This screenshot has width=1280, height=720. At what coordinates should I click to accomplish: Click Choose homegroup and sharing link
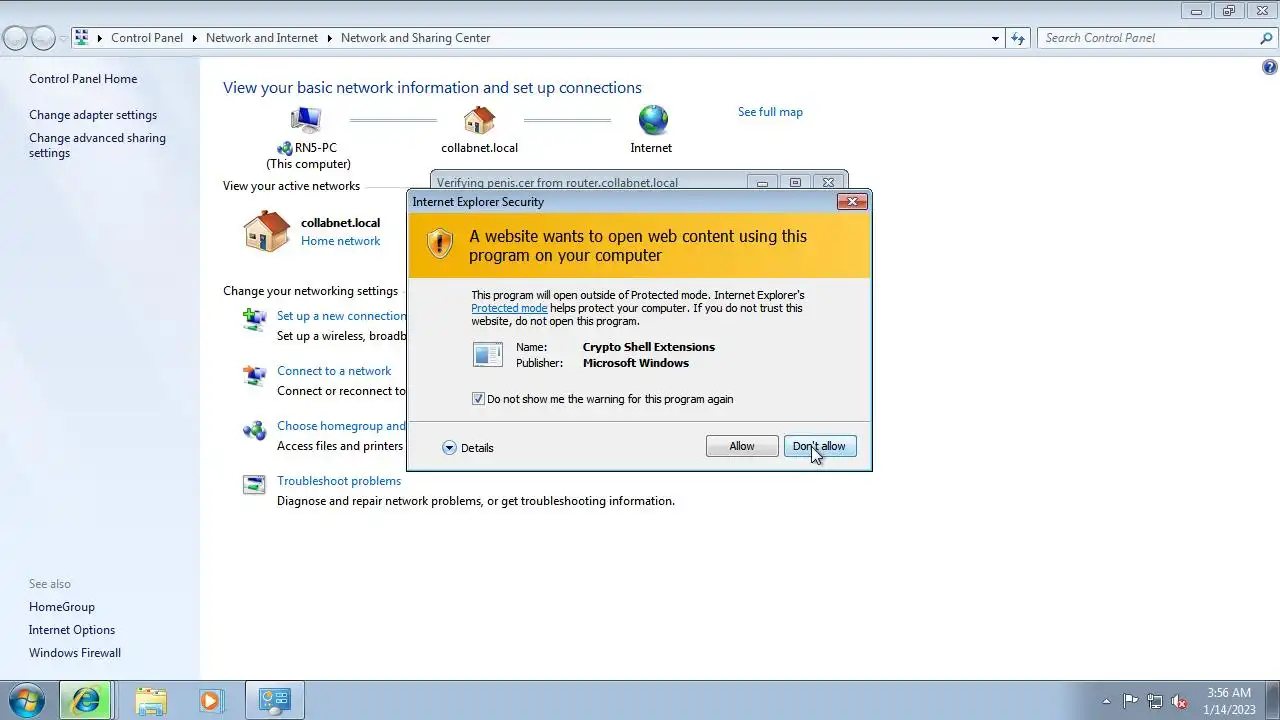click(x=341, y=426)
